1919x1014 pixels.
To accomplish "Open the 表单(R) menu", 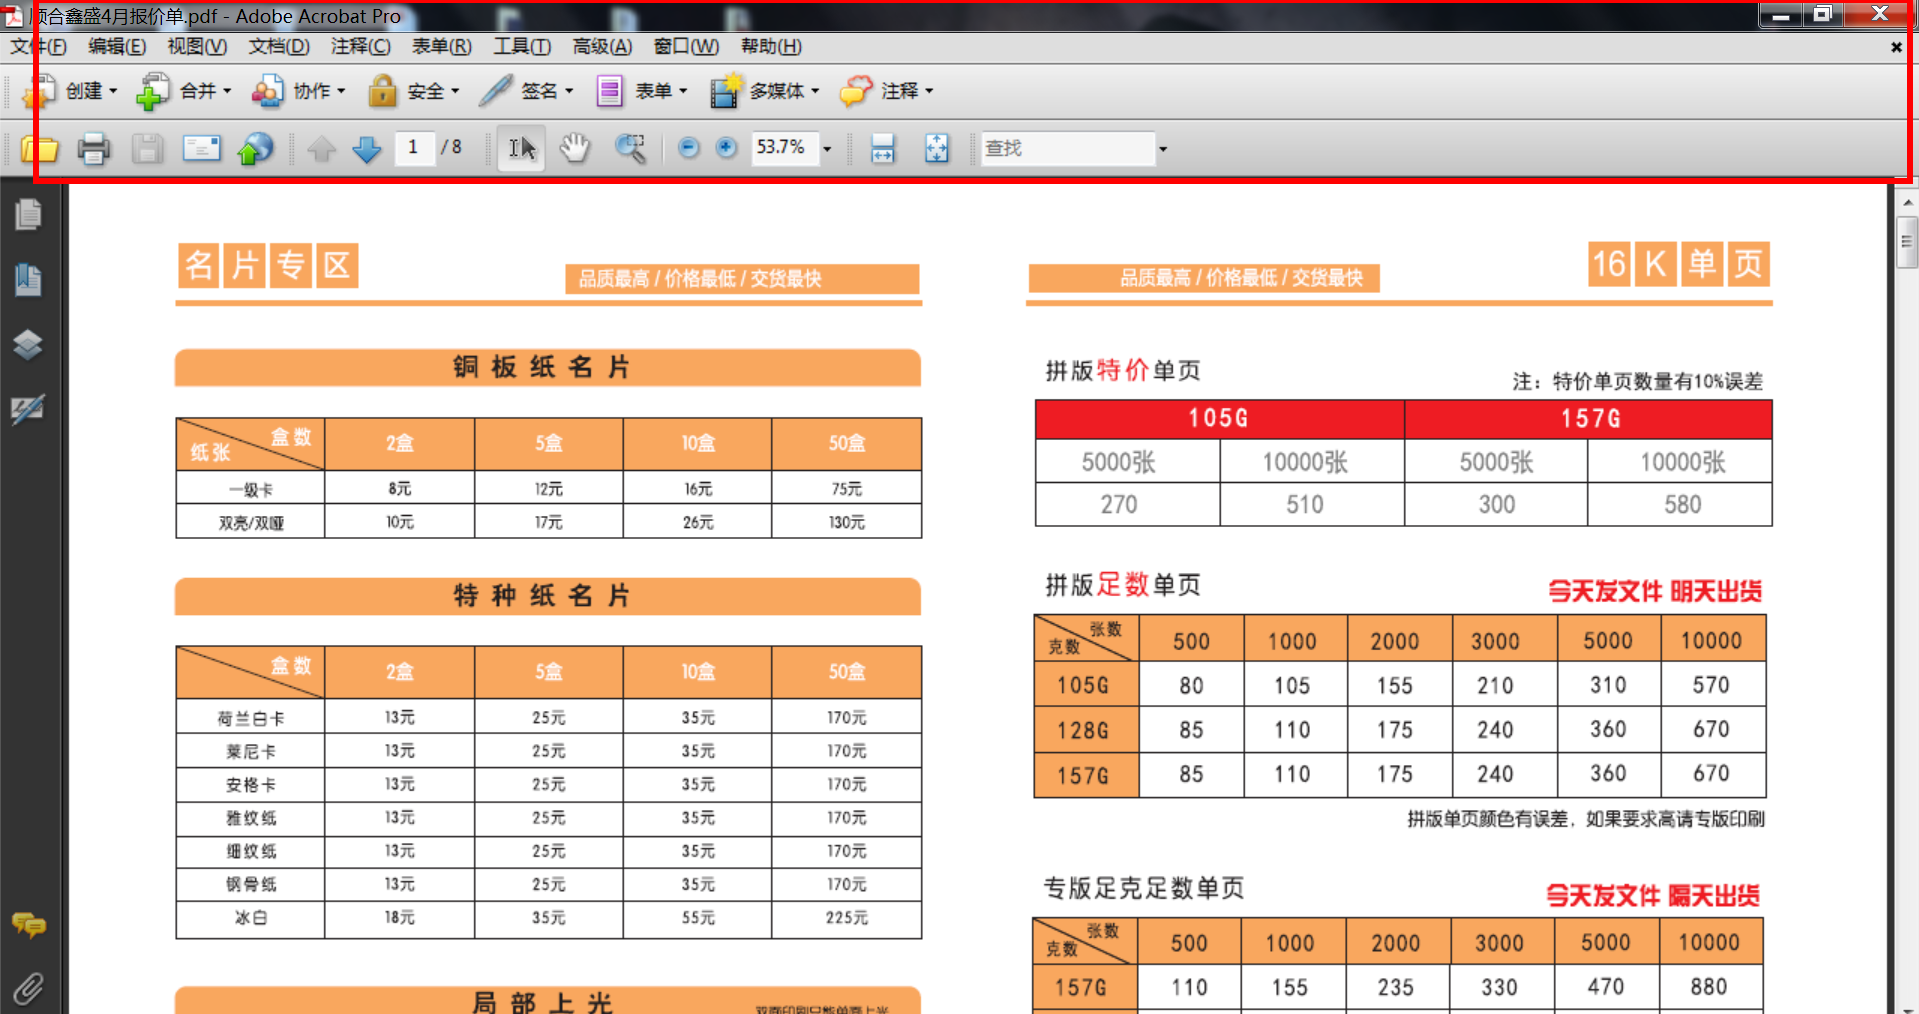I will pos(441,47).
